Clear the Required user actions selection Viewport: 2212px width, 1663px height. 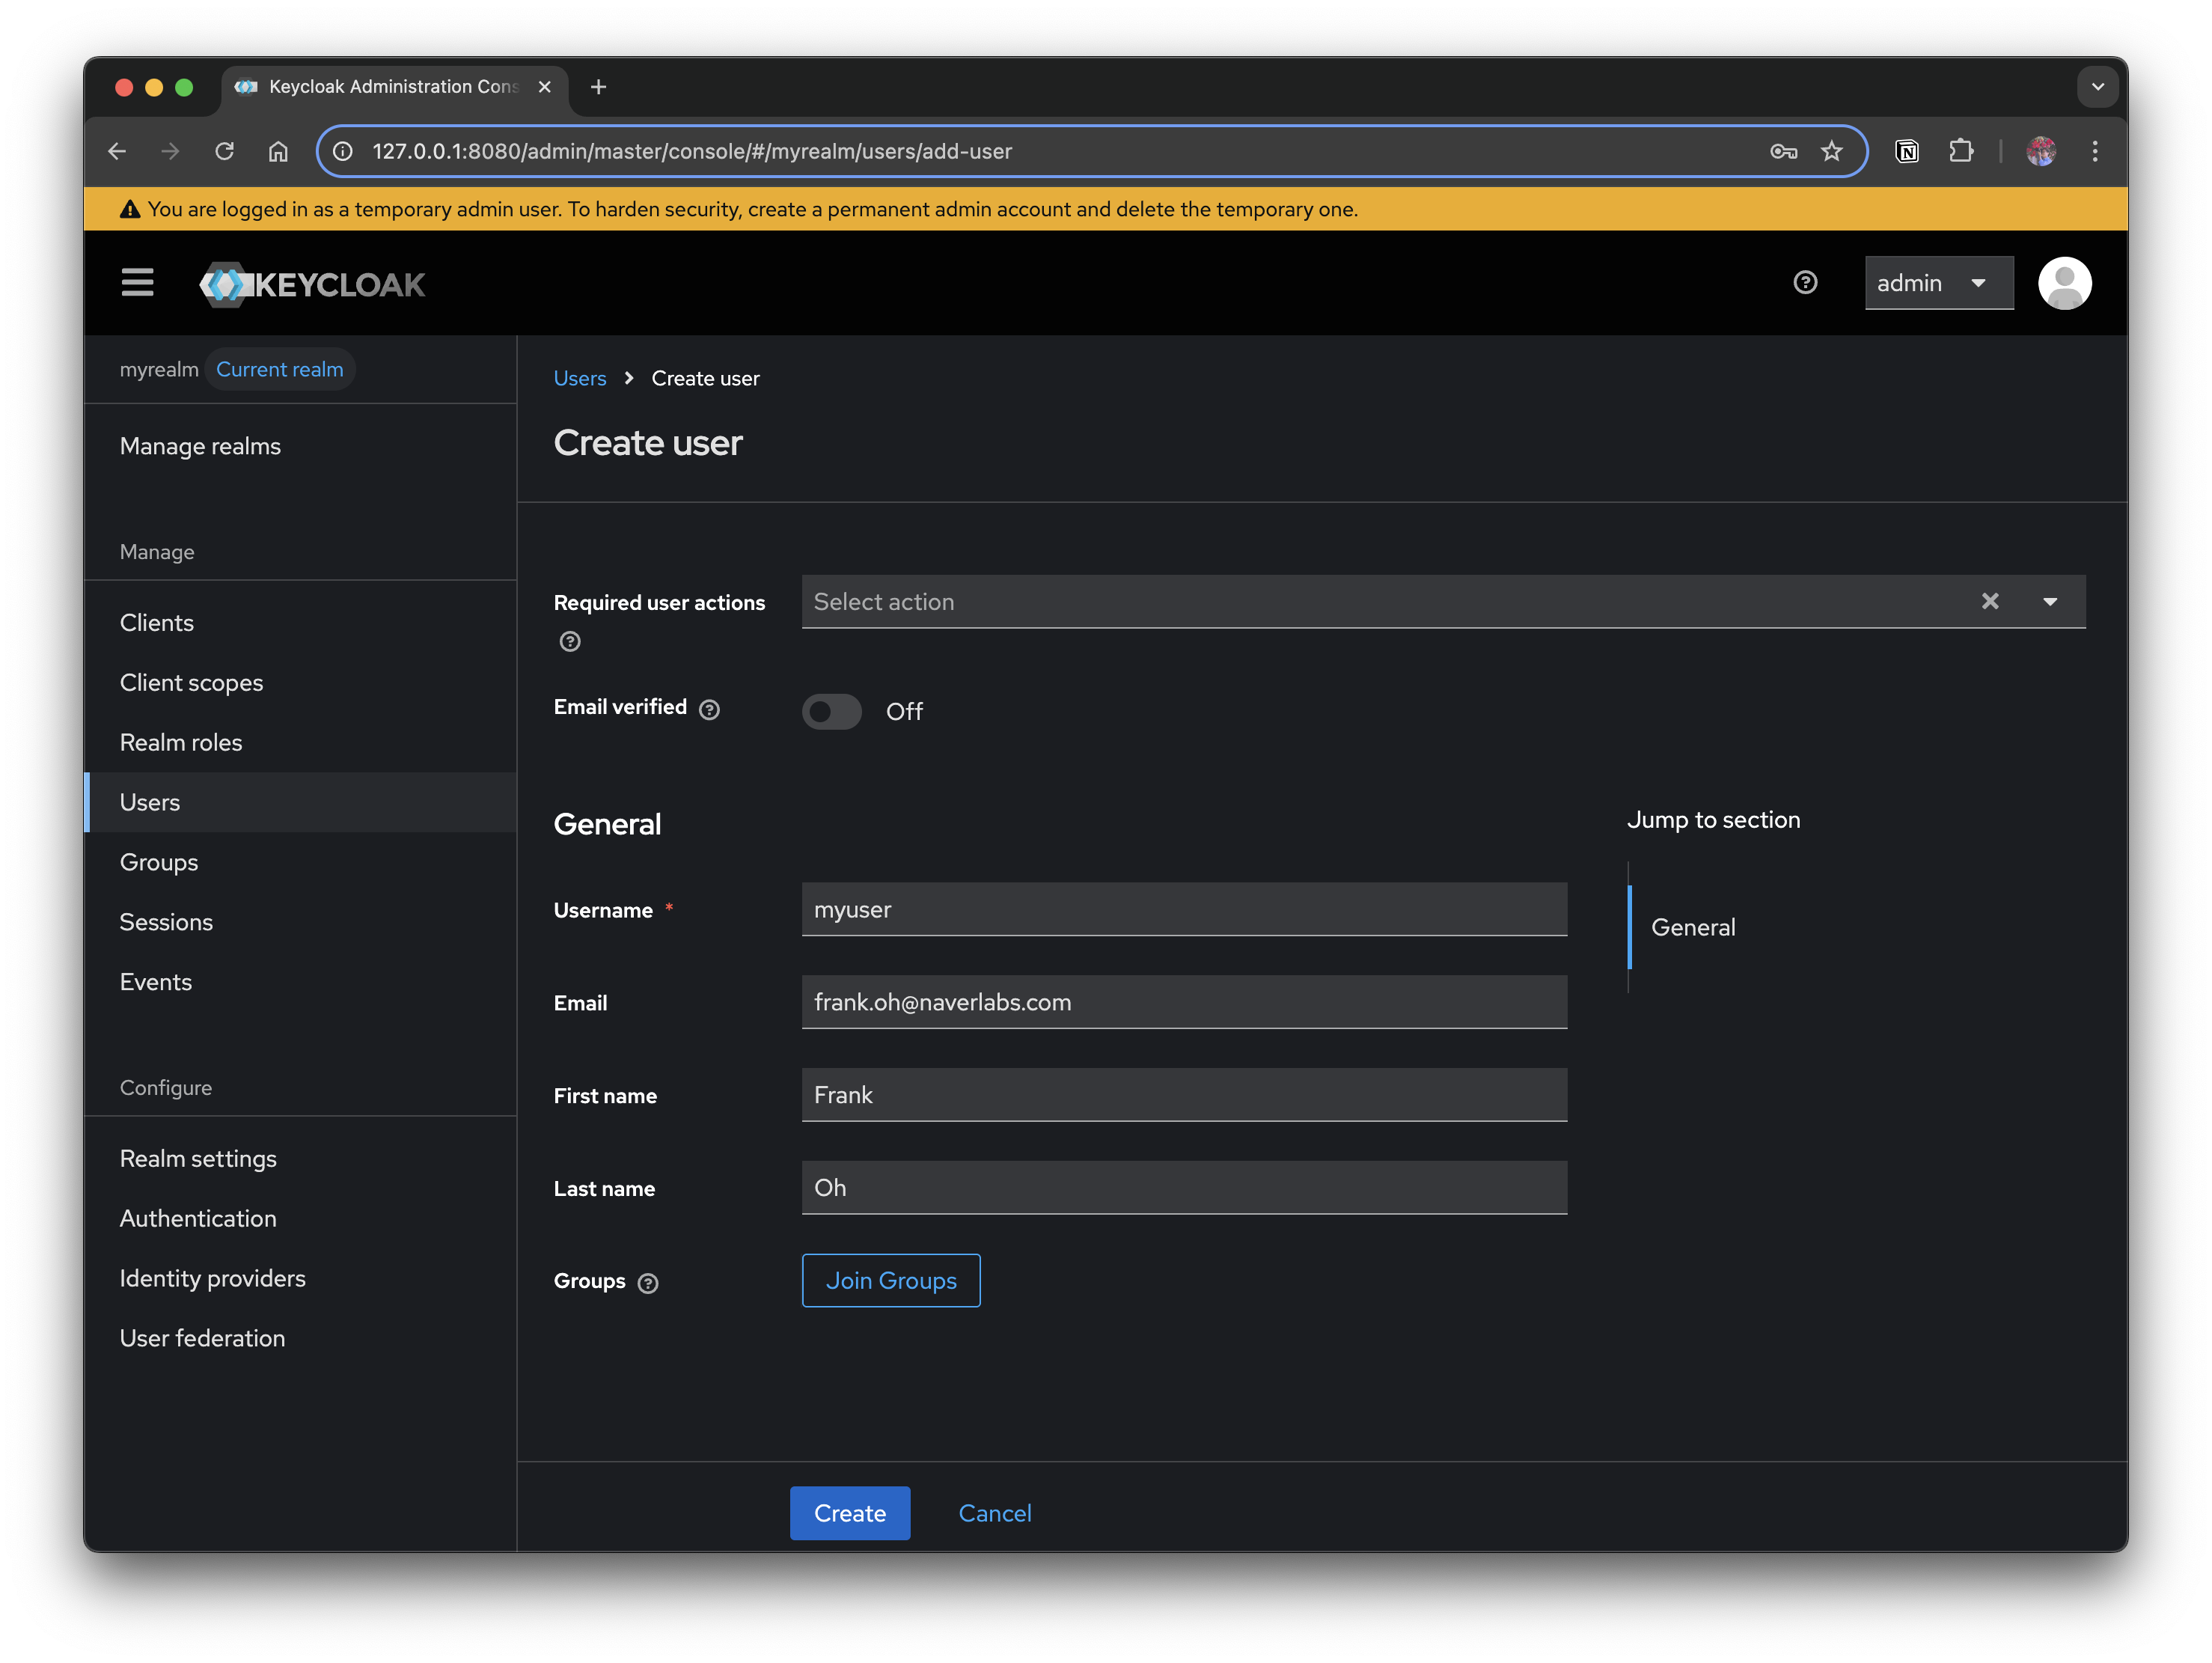click(x=1990, y=601)
